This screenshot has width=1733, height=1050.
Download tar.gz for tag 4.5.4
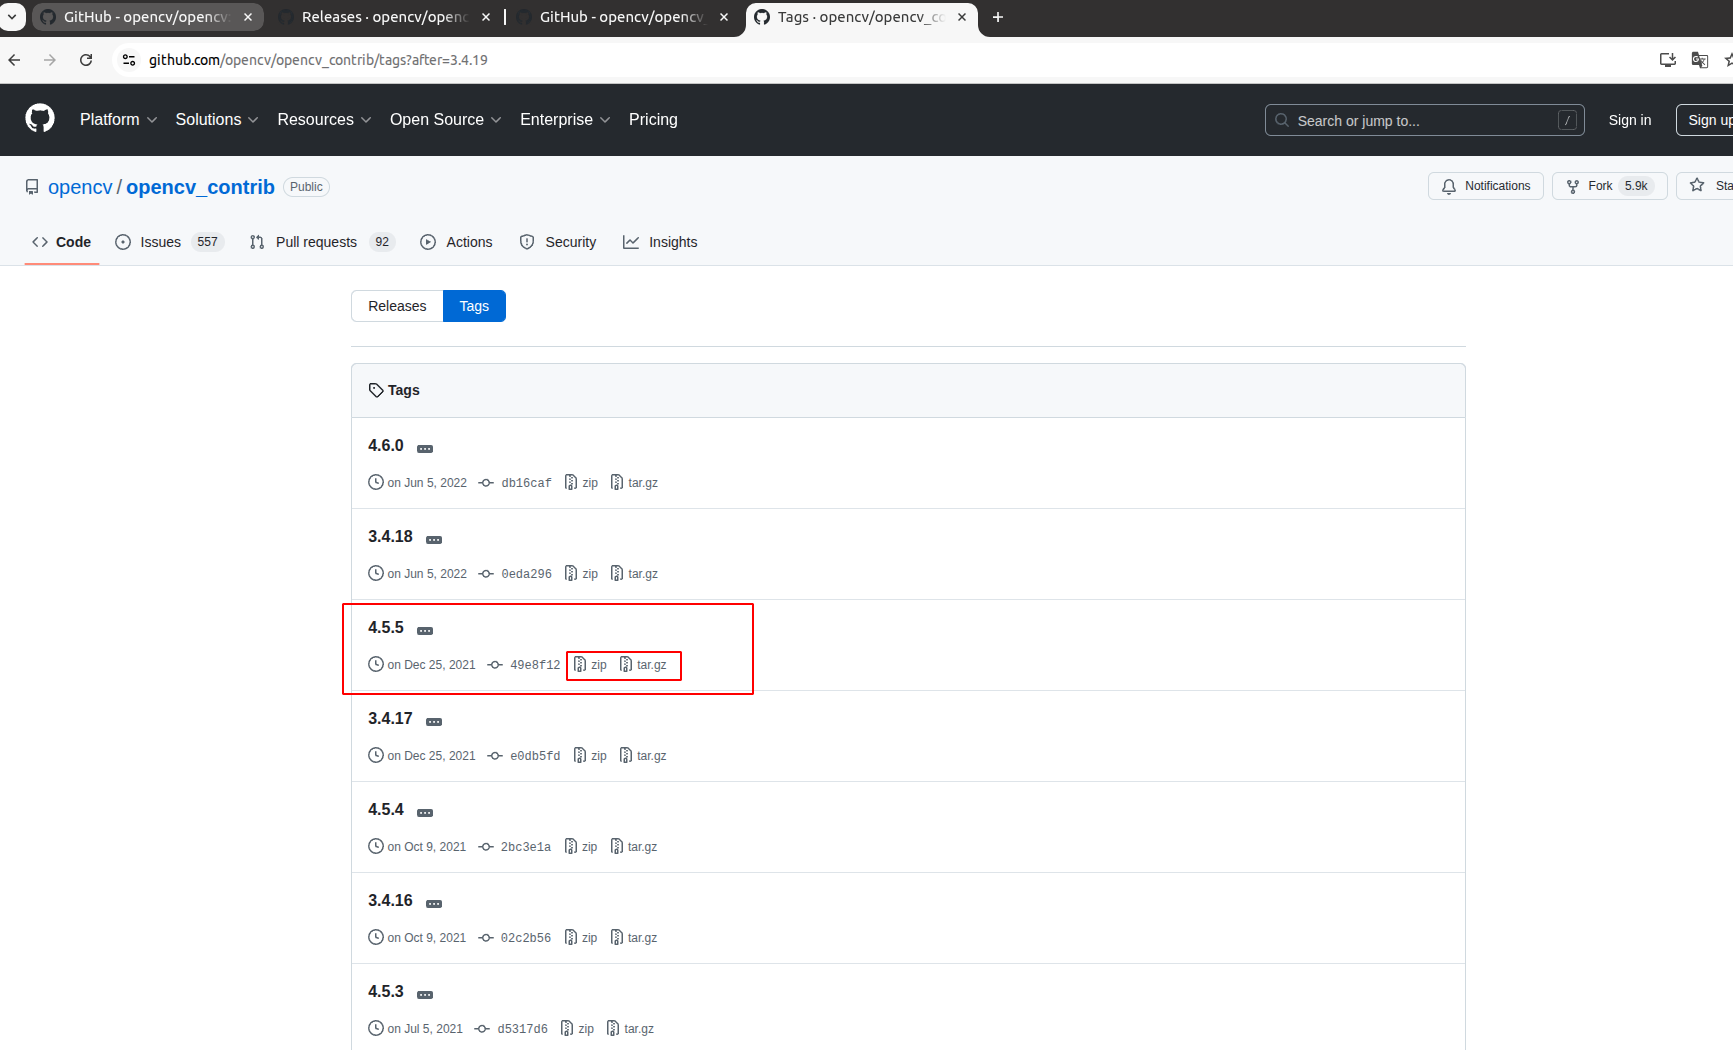(x=634, y=847)
